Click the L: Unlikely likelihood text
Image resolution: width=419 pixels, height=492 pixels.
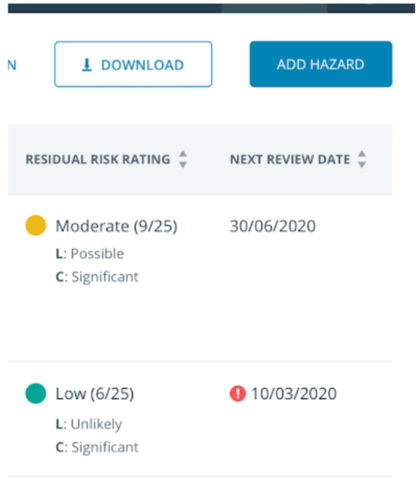(x=89, y=424)
